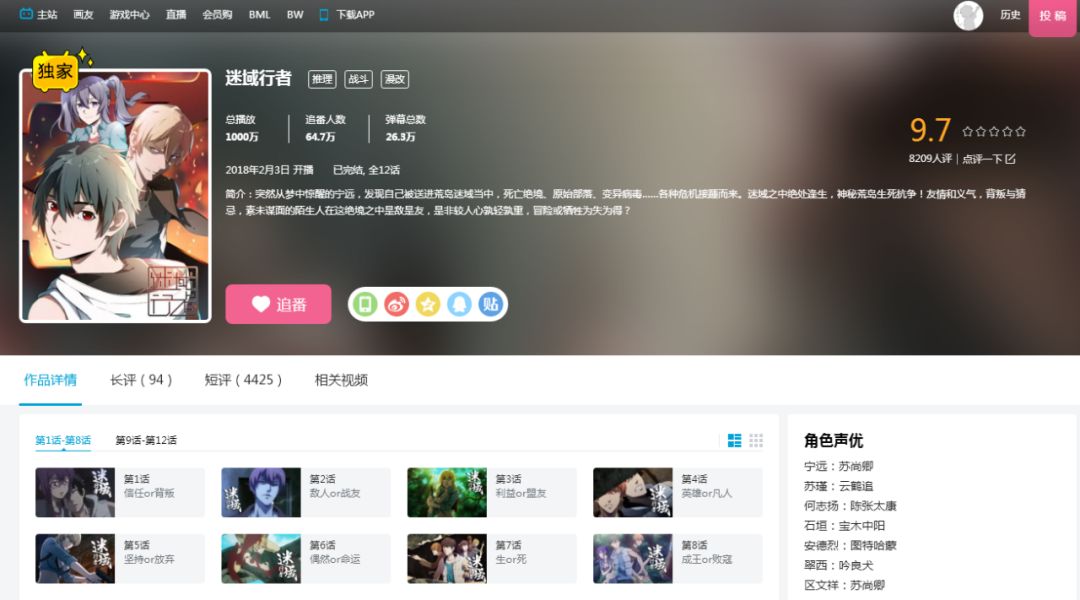
Task: Click the 2018年2月3日 开播 date text
Action: (269, 170)
